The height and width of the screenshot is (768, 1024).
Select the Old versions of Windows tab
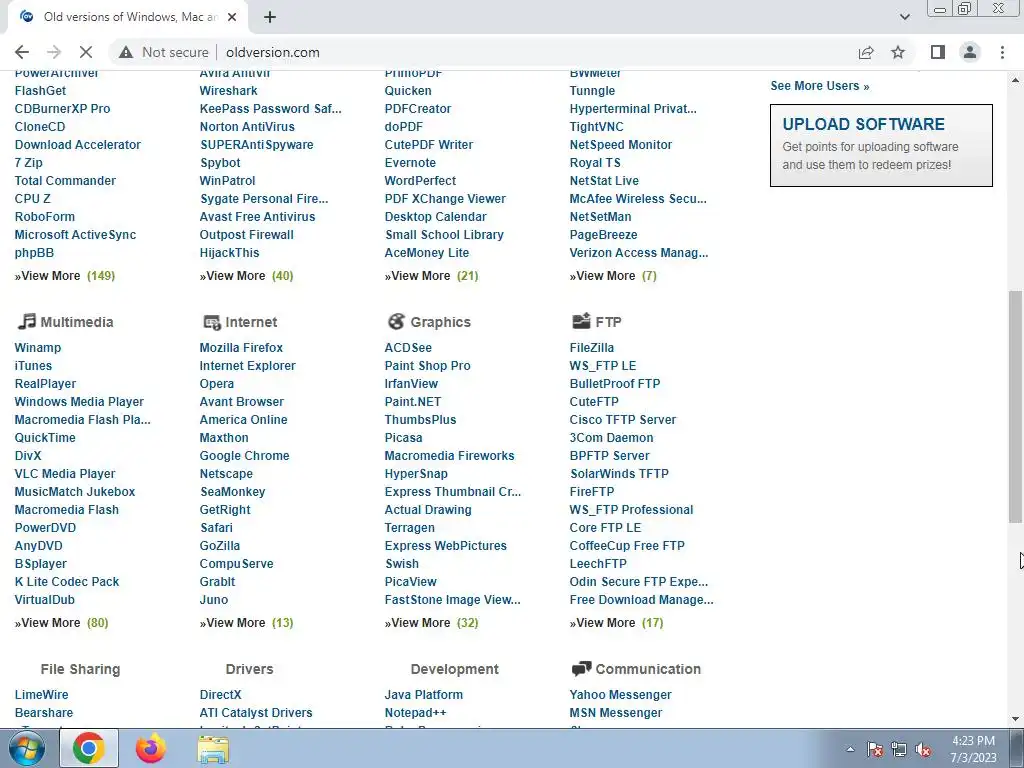coord(129,17)
